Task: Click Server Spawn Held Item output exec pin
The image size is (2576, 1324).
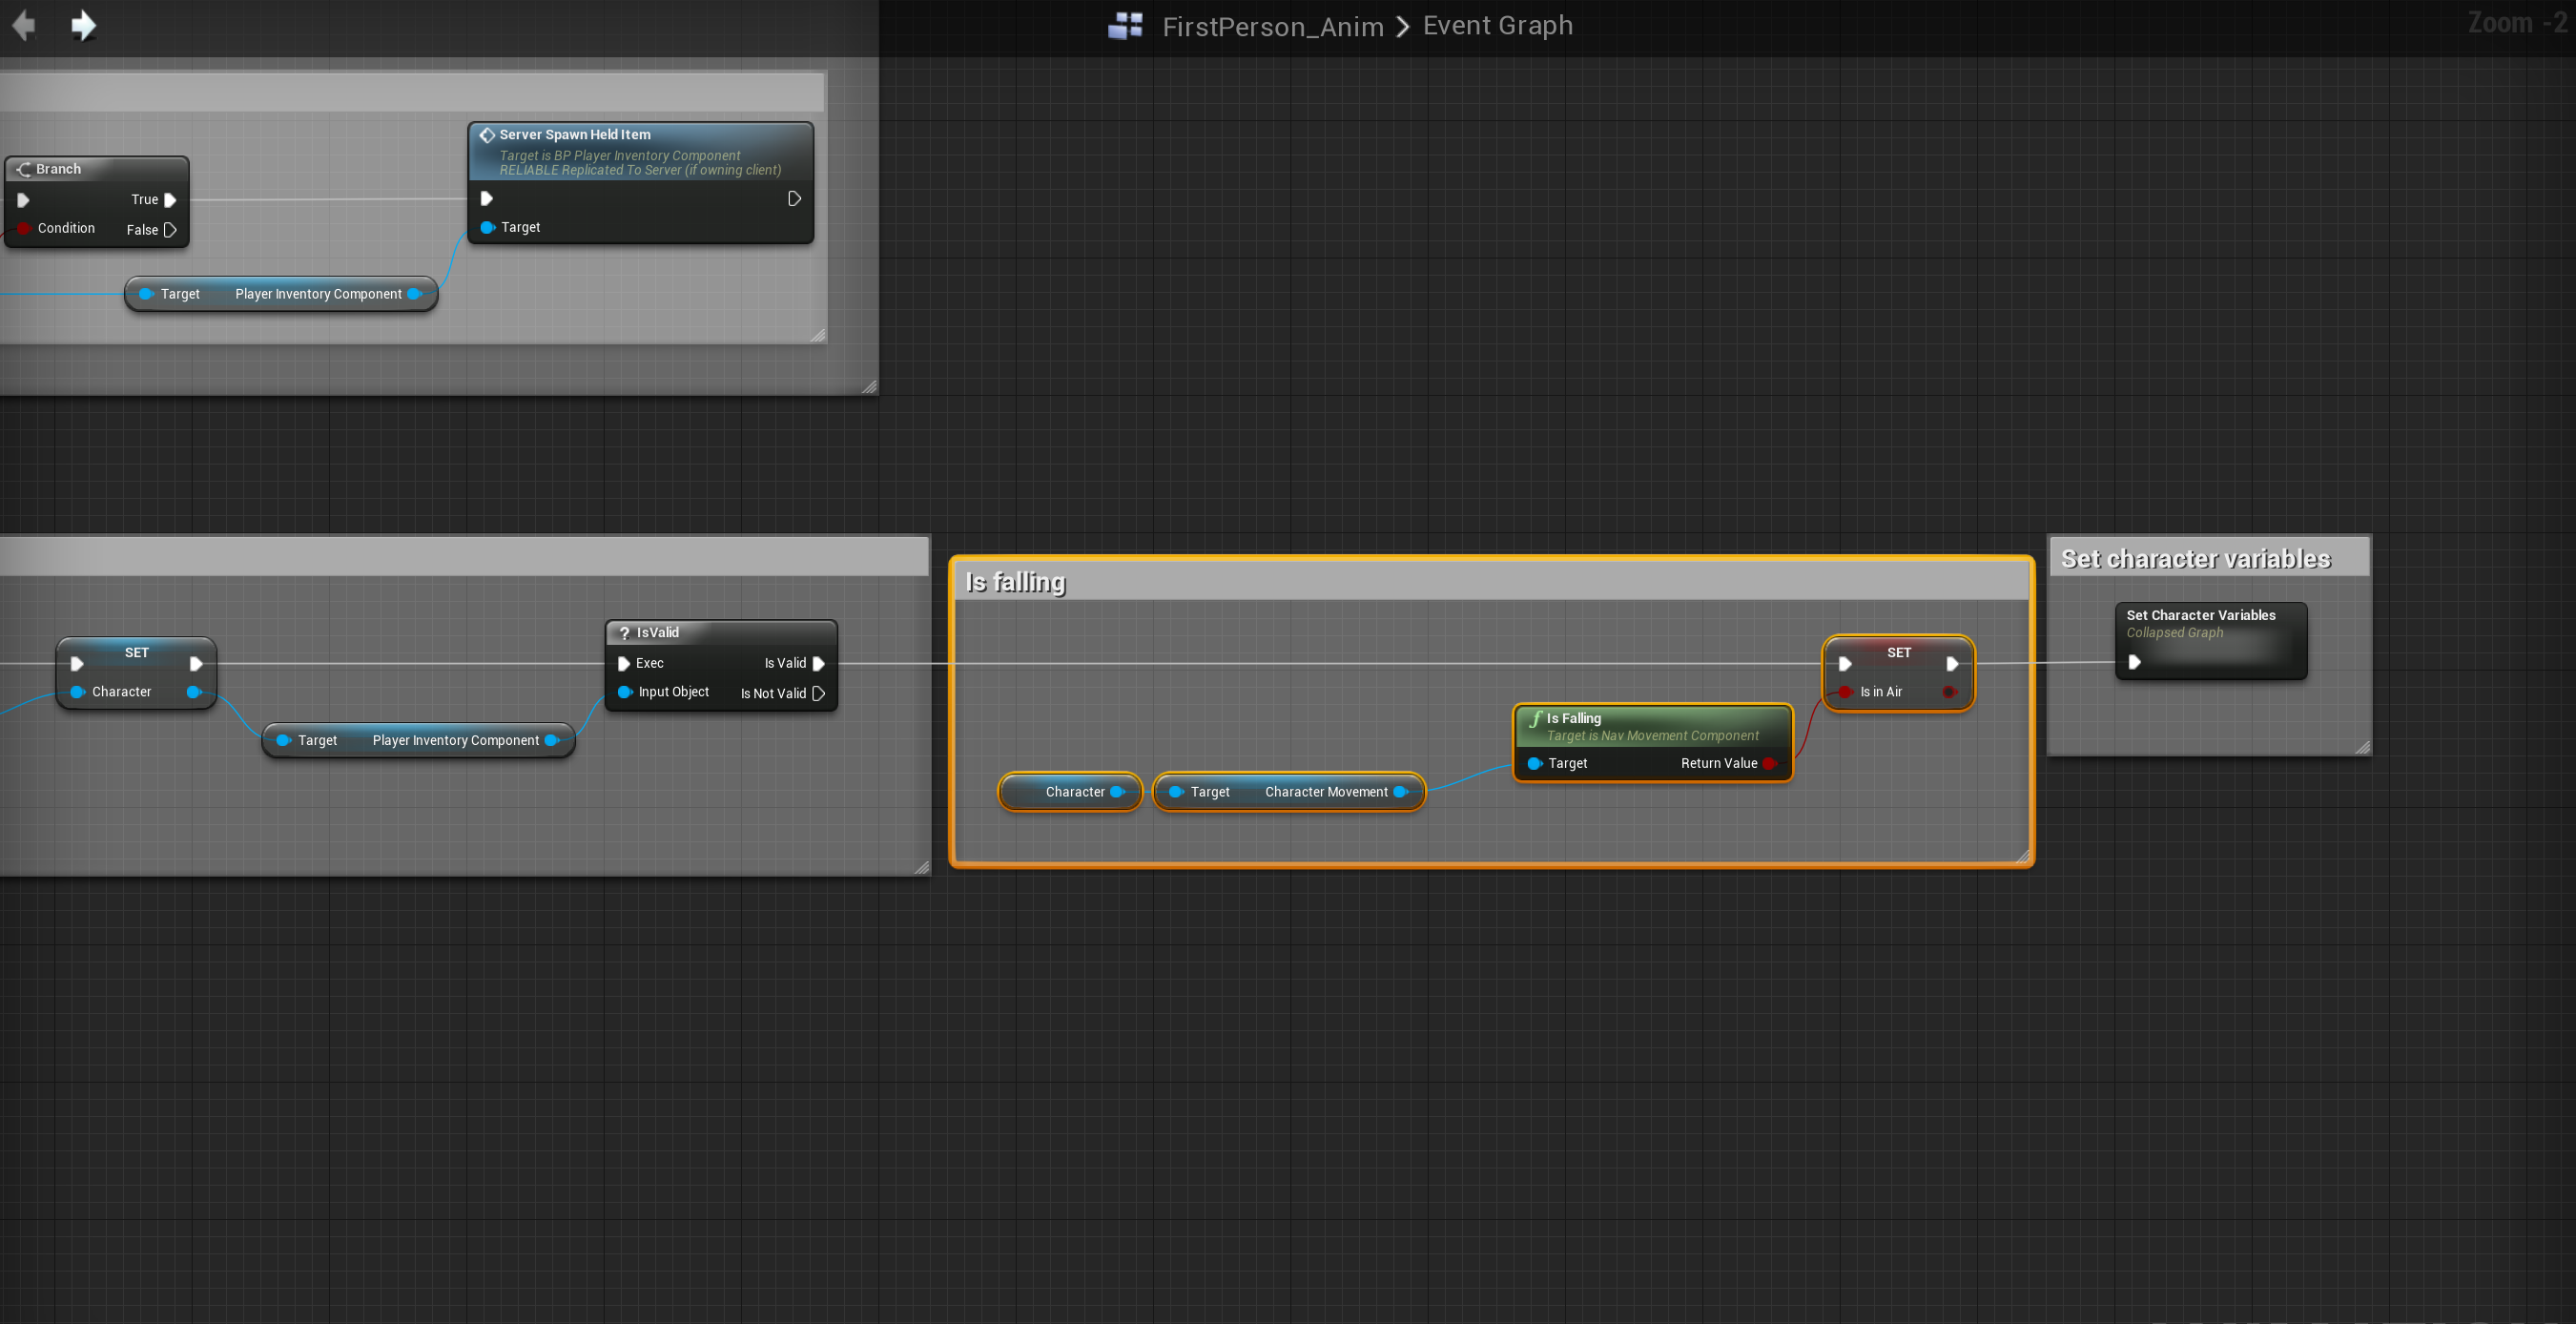Action: pyautogui.click(x=794, y=199)
